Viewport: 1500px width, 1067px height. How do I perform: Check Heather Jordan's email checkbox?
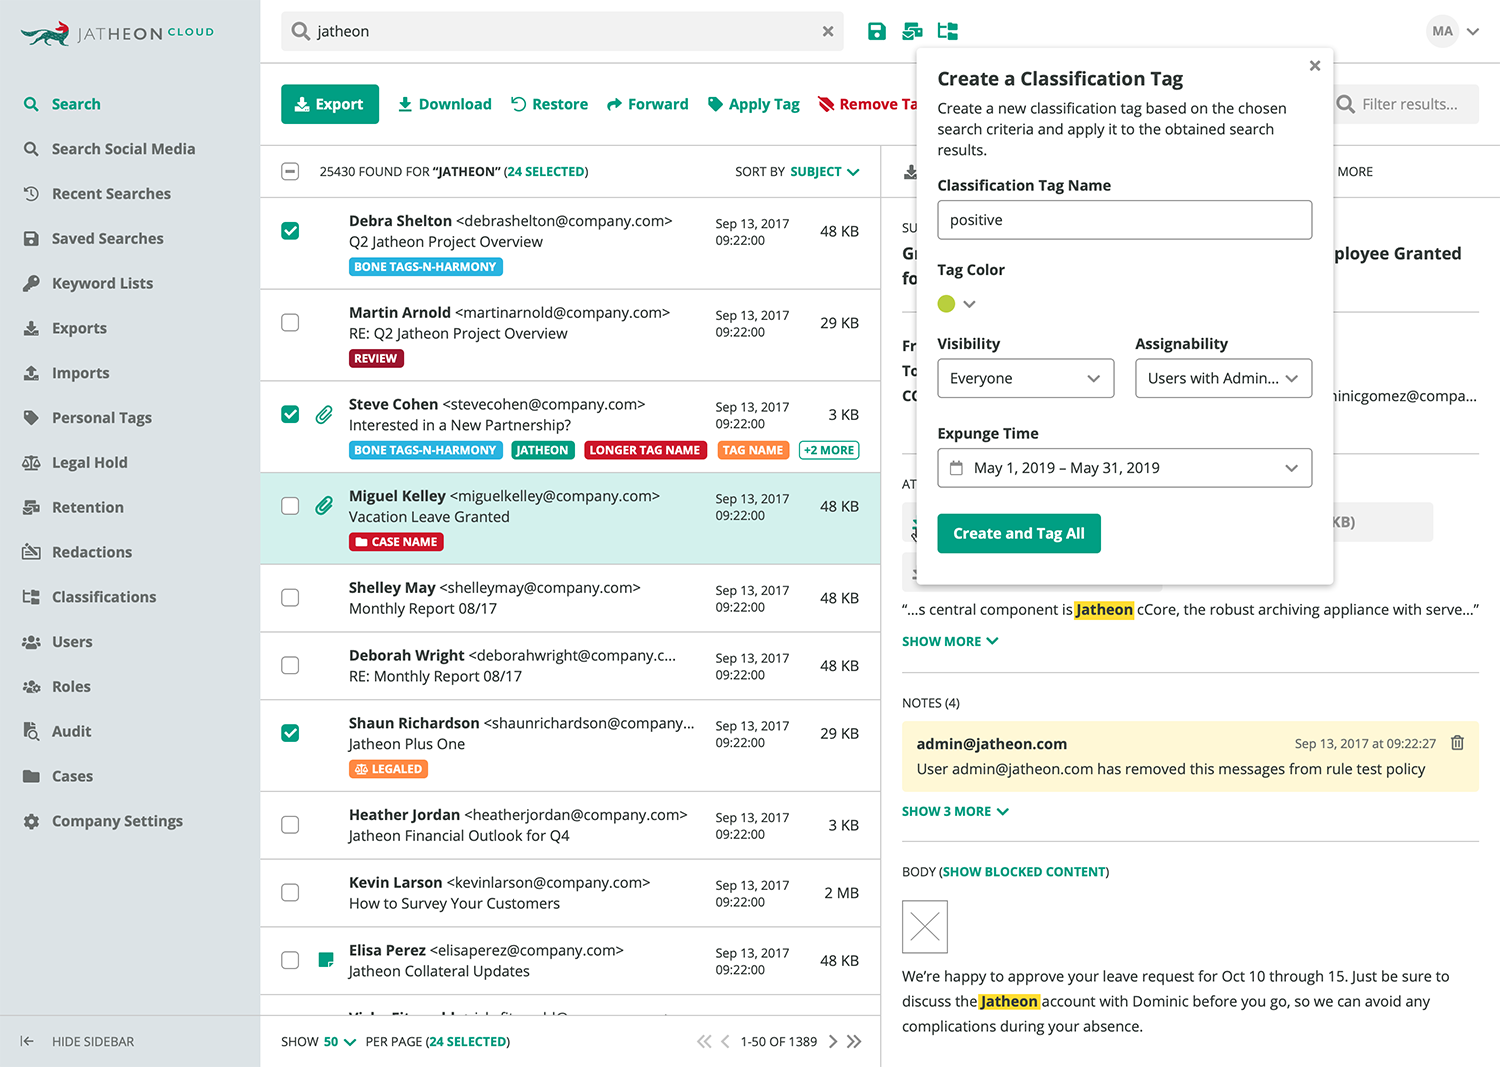click(x=290, y=825)
